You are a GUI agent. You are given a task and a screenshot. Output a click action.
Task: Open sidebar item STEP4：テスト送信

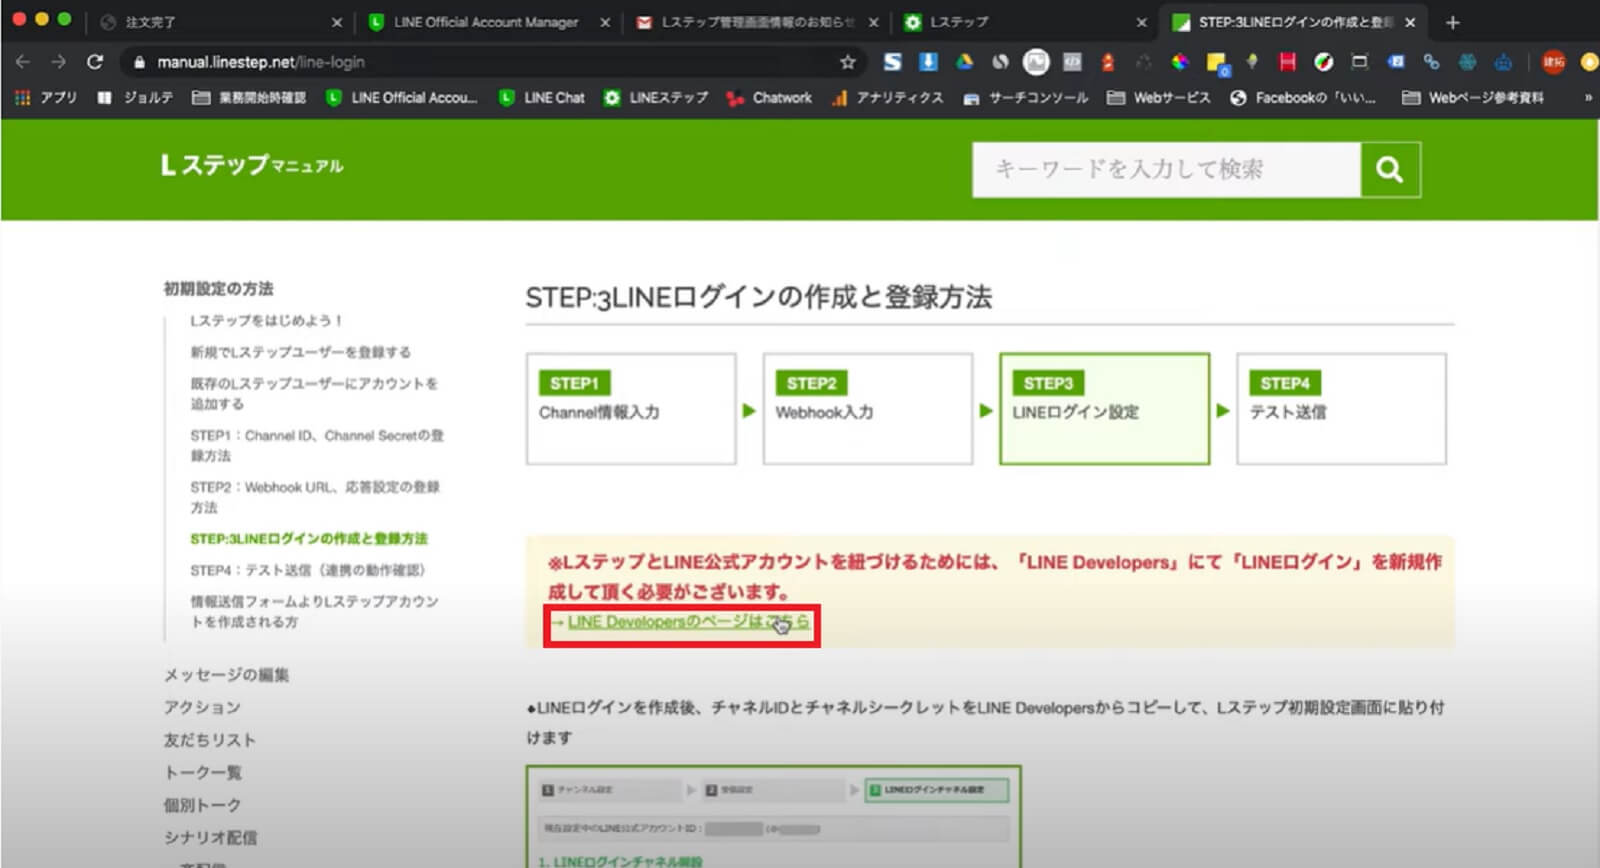click(307, 570)
